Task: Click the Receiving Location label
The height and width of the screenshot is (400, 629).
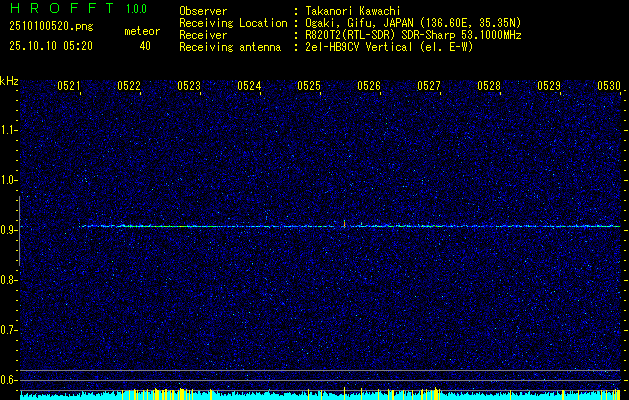Action: [x=233, y=23]
